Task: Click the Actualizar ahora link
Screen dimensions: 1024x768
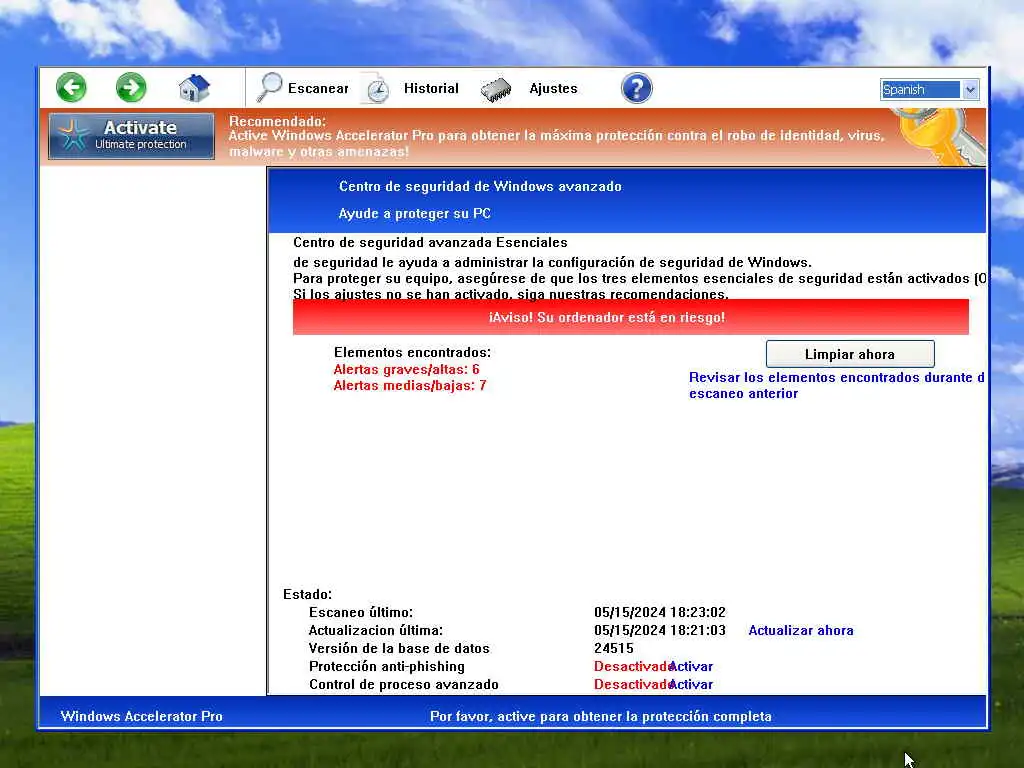Action: click(801, 630)
